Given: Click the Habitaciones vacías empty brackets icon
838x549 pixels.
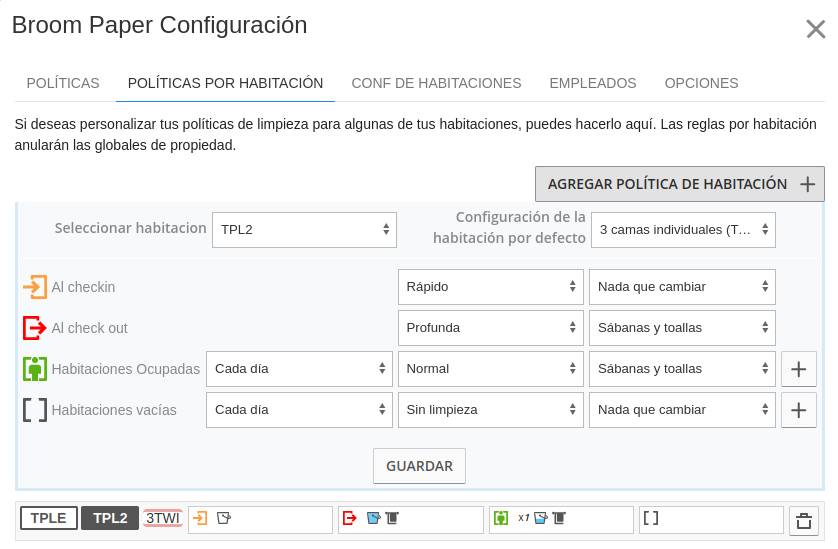Looking at the screenshot, I should pos(35,410).
